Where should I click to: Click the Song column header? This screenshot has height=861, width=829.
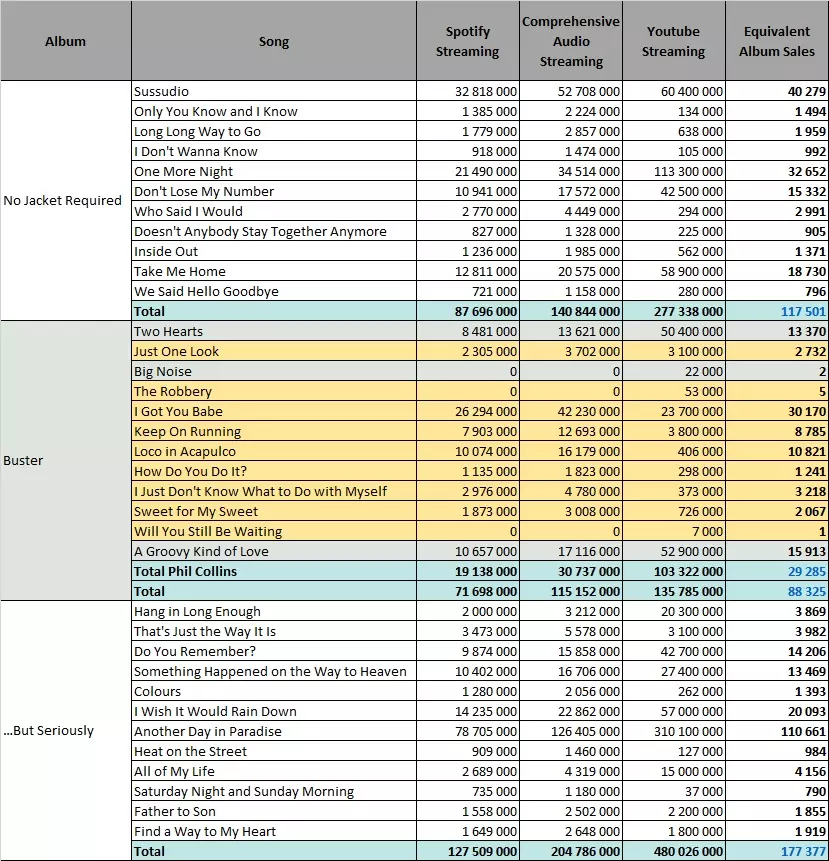(274, 41)
